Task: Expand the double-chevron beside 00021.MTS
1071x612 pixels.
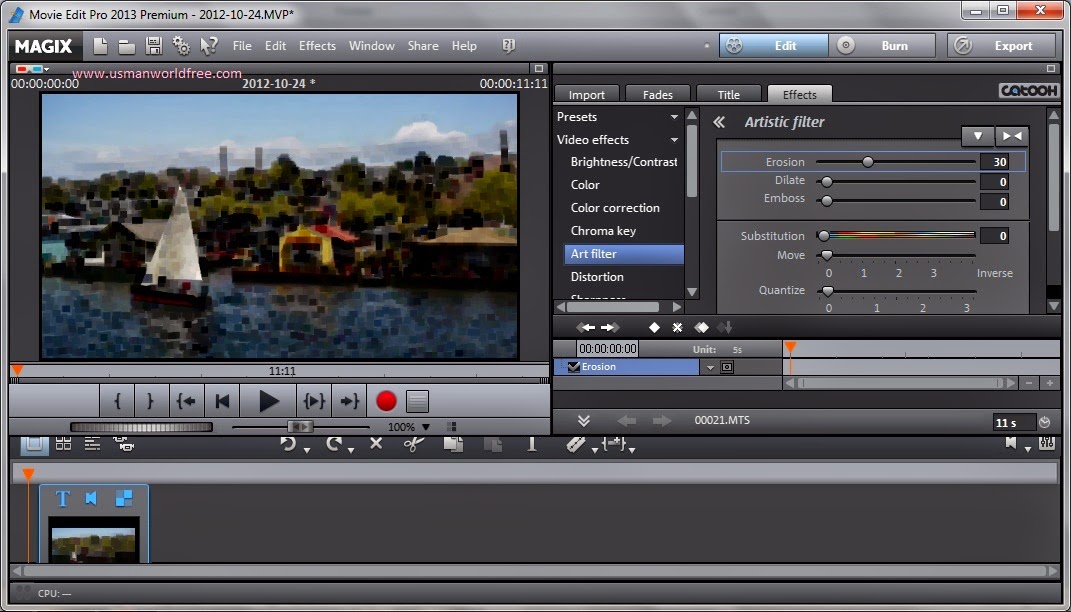Action: click(x=583, y=421)
